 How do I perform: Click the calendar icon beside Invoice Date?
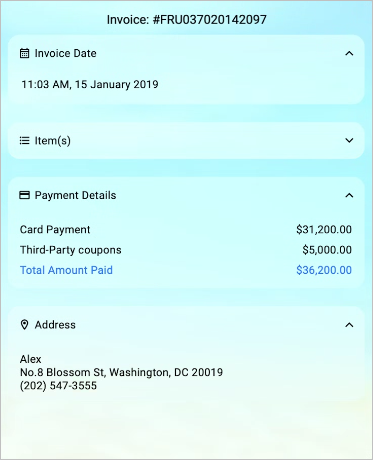(24, 53)
